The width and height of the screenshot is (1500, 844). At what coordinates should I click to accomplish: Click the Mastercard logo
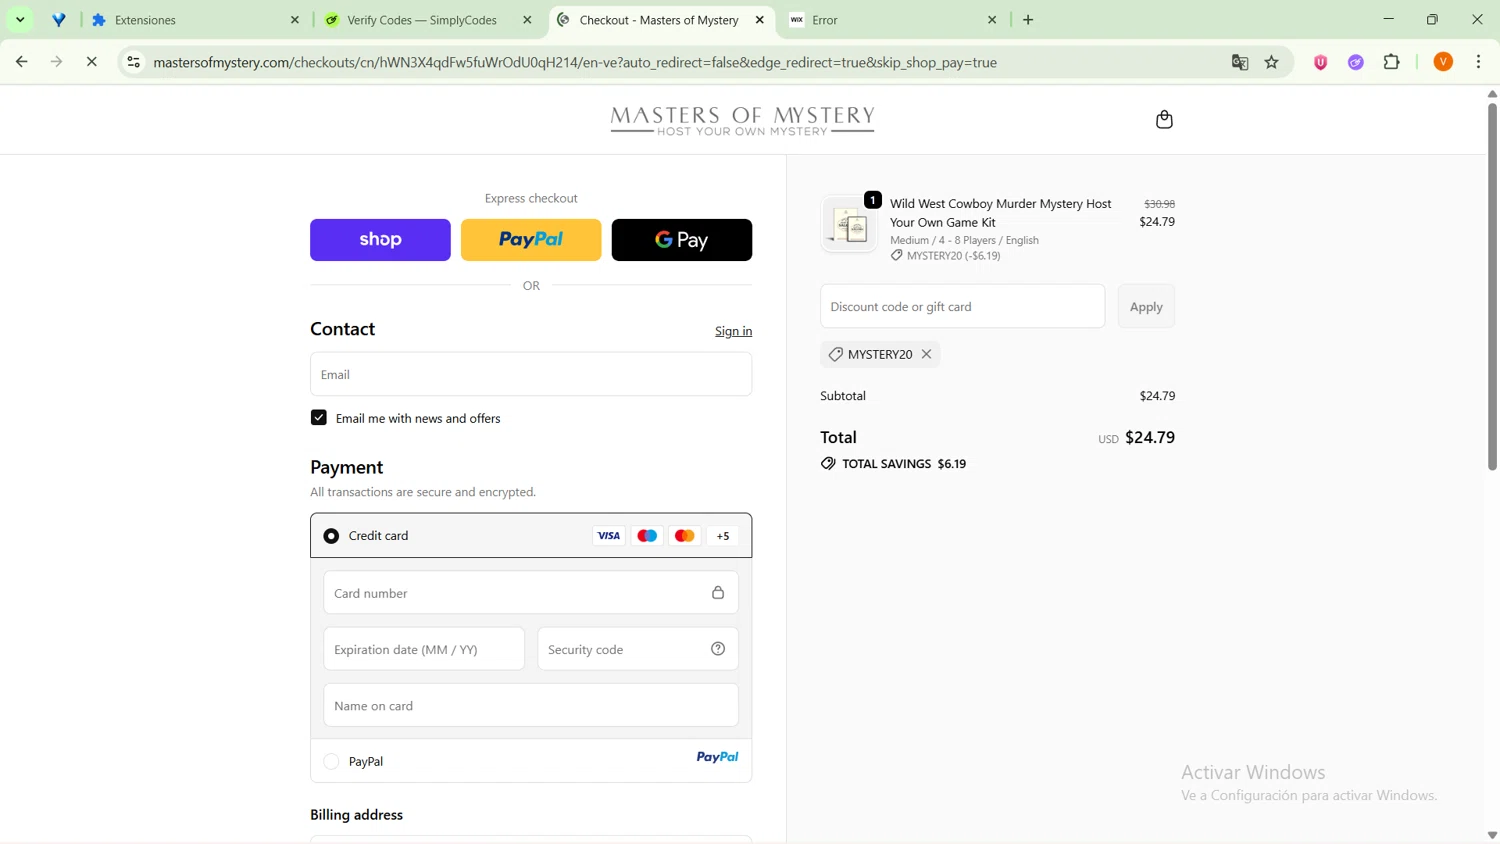pos(685,536)
